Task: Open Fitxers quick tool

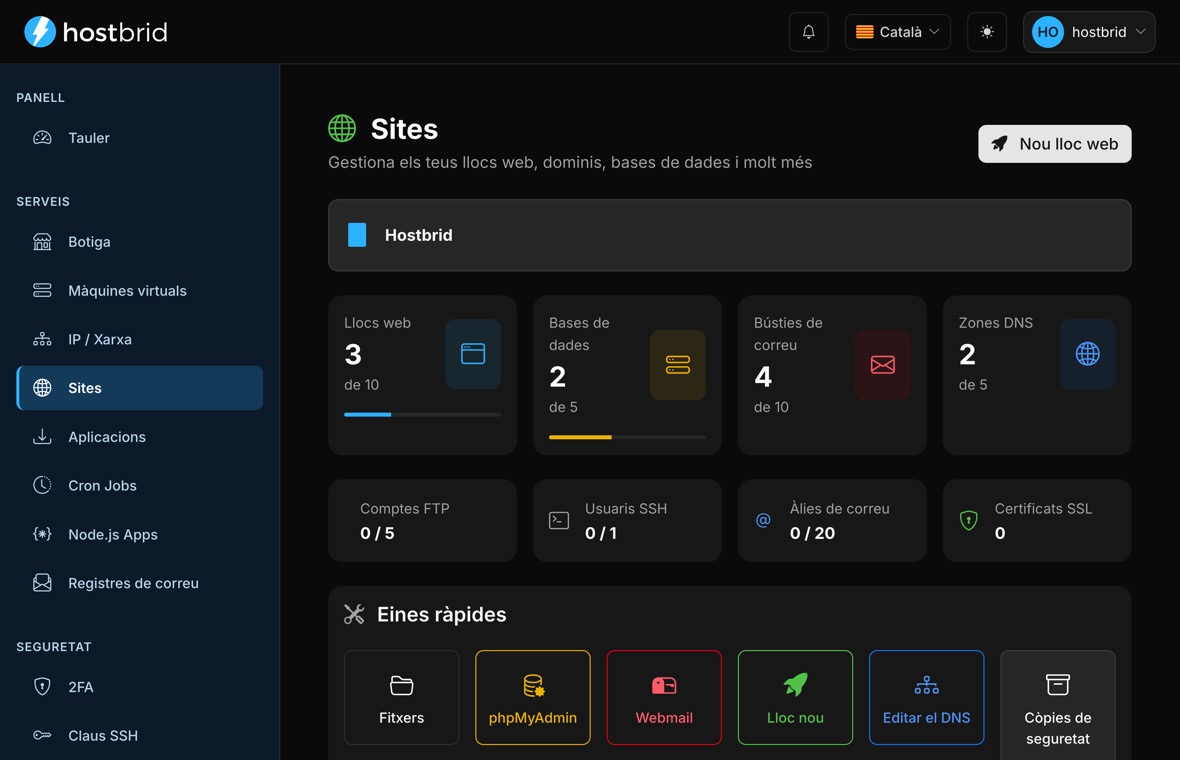Action: (401, 698)
